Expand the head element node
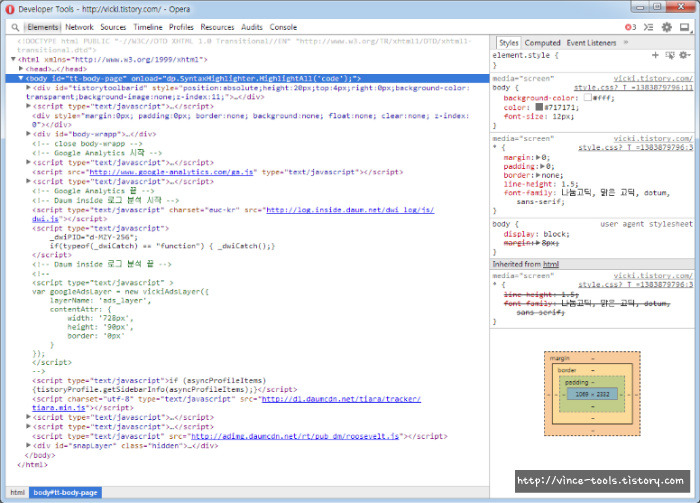700x503 pixels. tap(21, 69)
